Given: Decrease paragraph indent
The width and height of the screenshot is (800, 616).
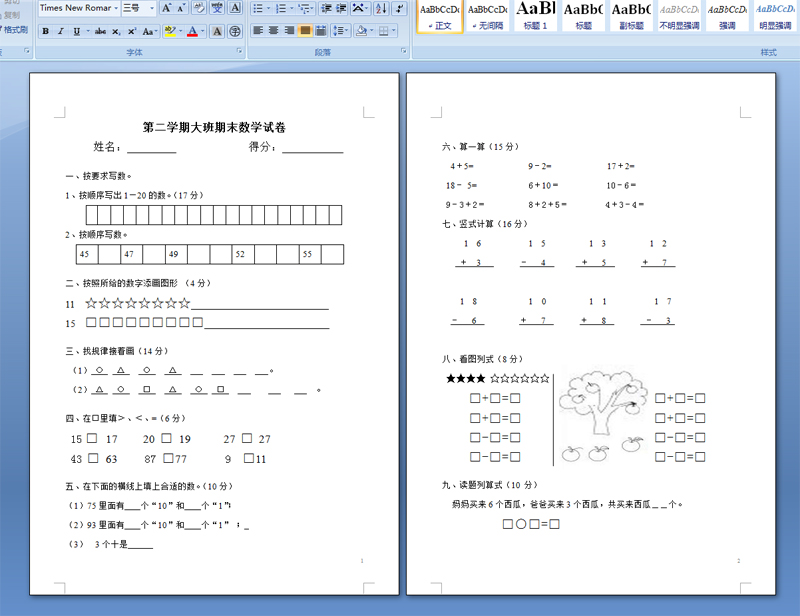Looking at the screenshot, I should [x=326, y=8].
